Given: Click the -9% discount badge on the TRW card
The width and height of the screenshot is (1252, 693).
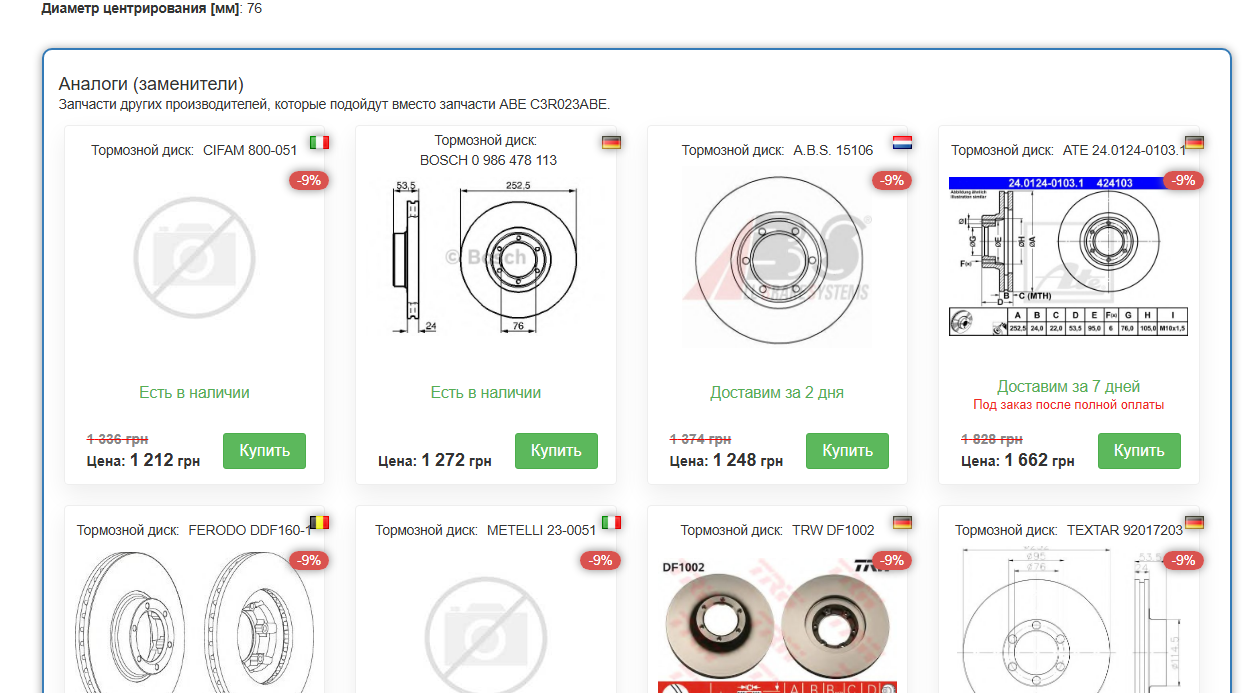Looking at the screenshot, I should coord(892,560).
